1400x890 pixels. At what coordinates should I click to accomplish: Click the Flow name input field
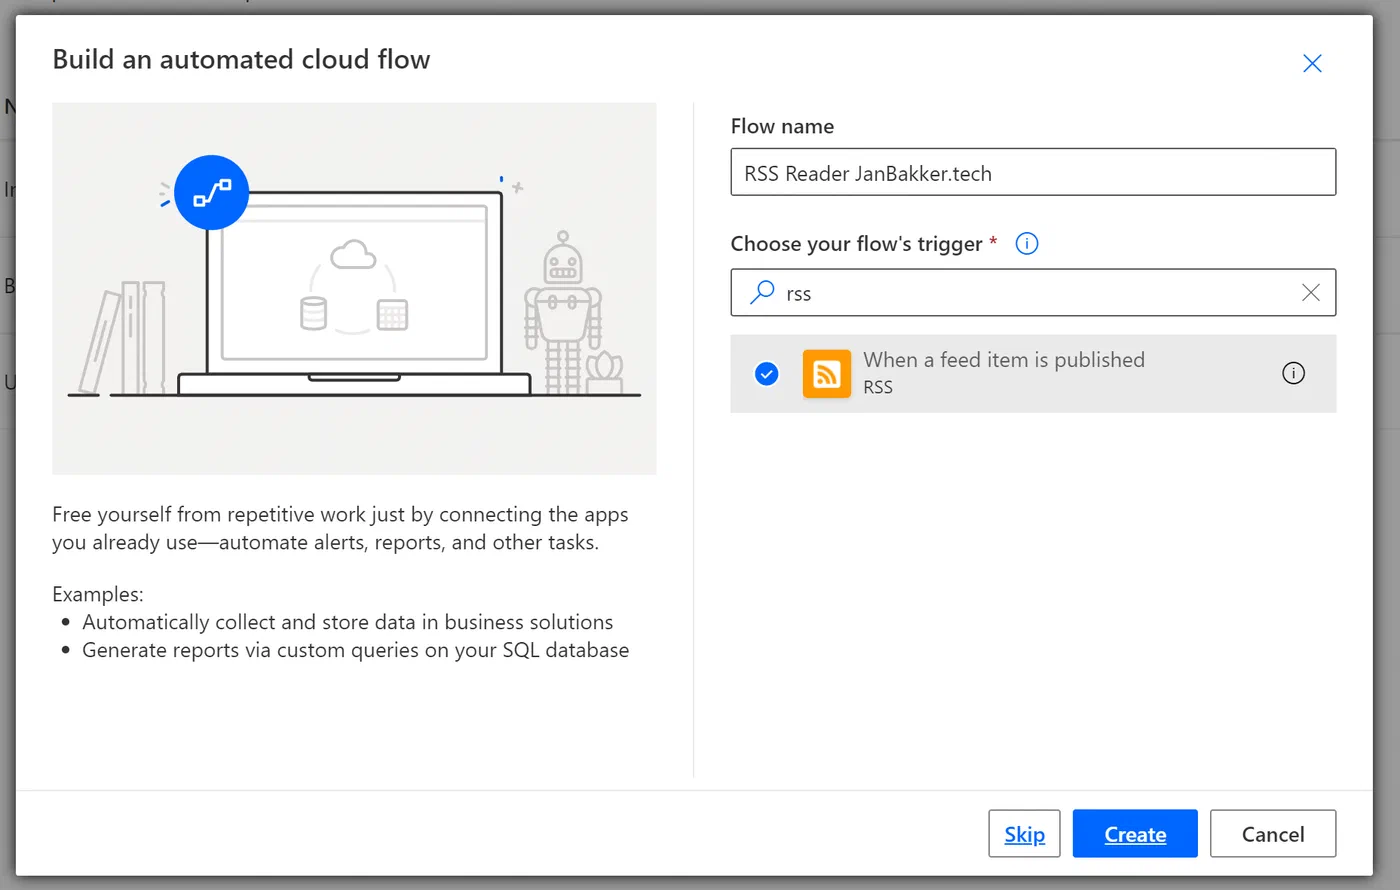tap(1033, 172)
